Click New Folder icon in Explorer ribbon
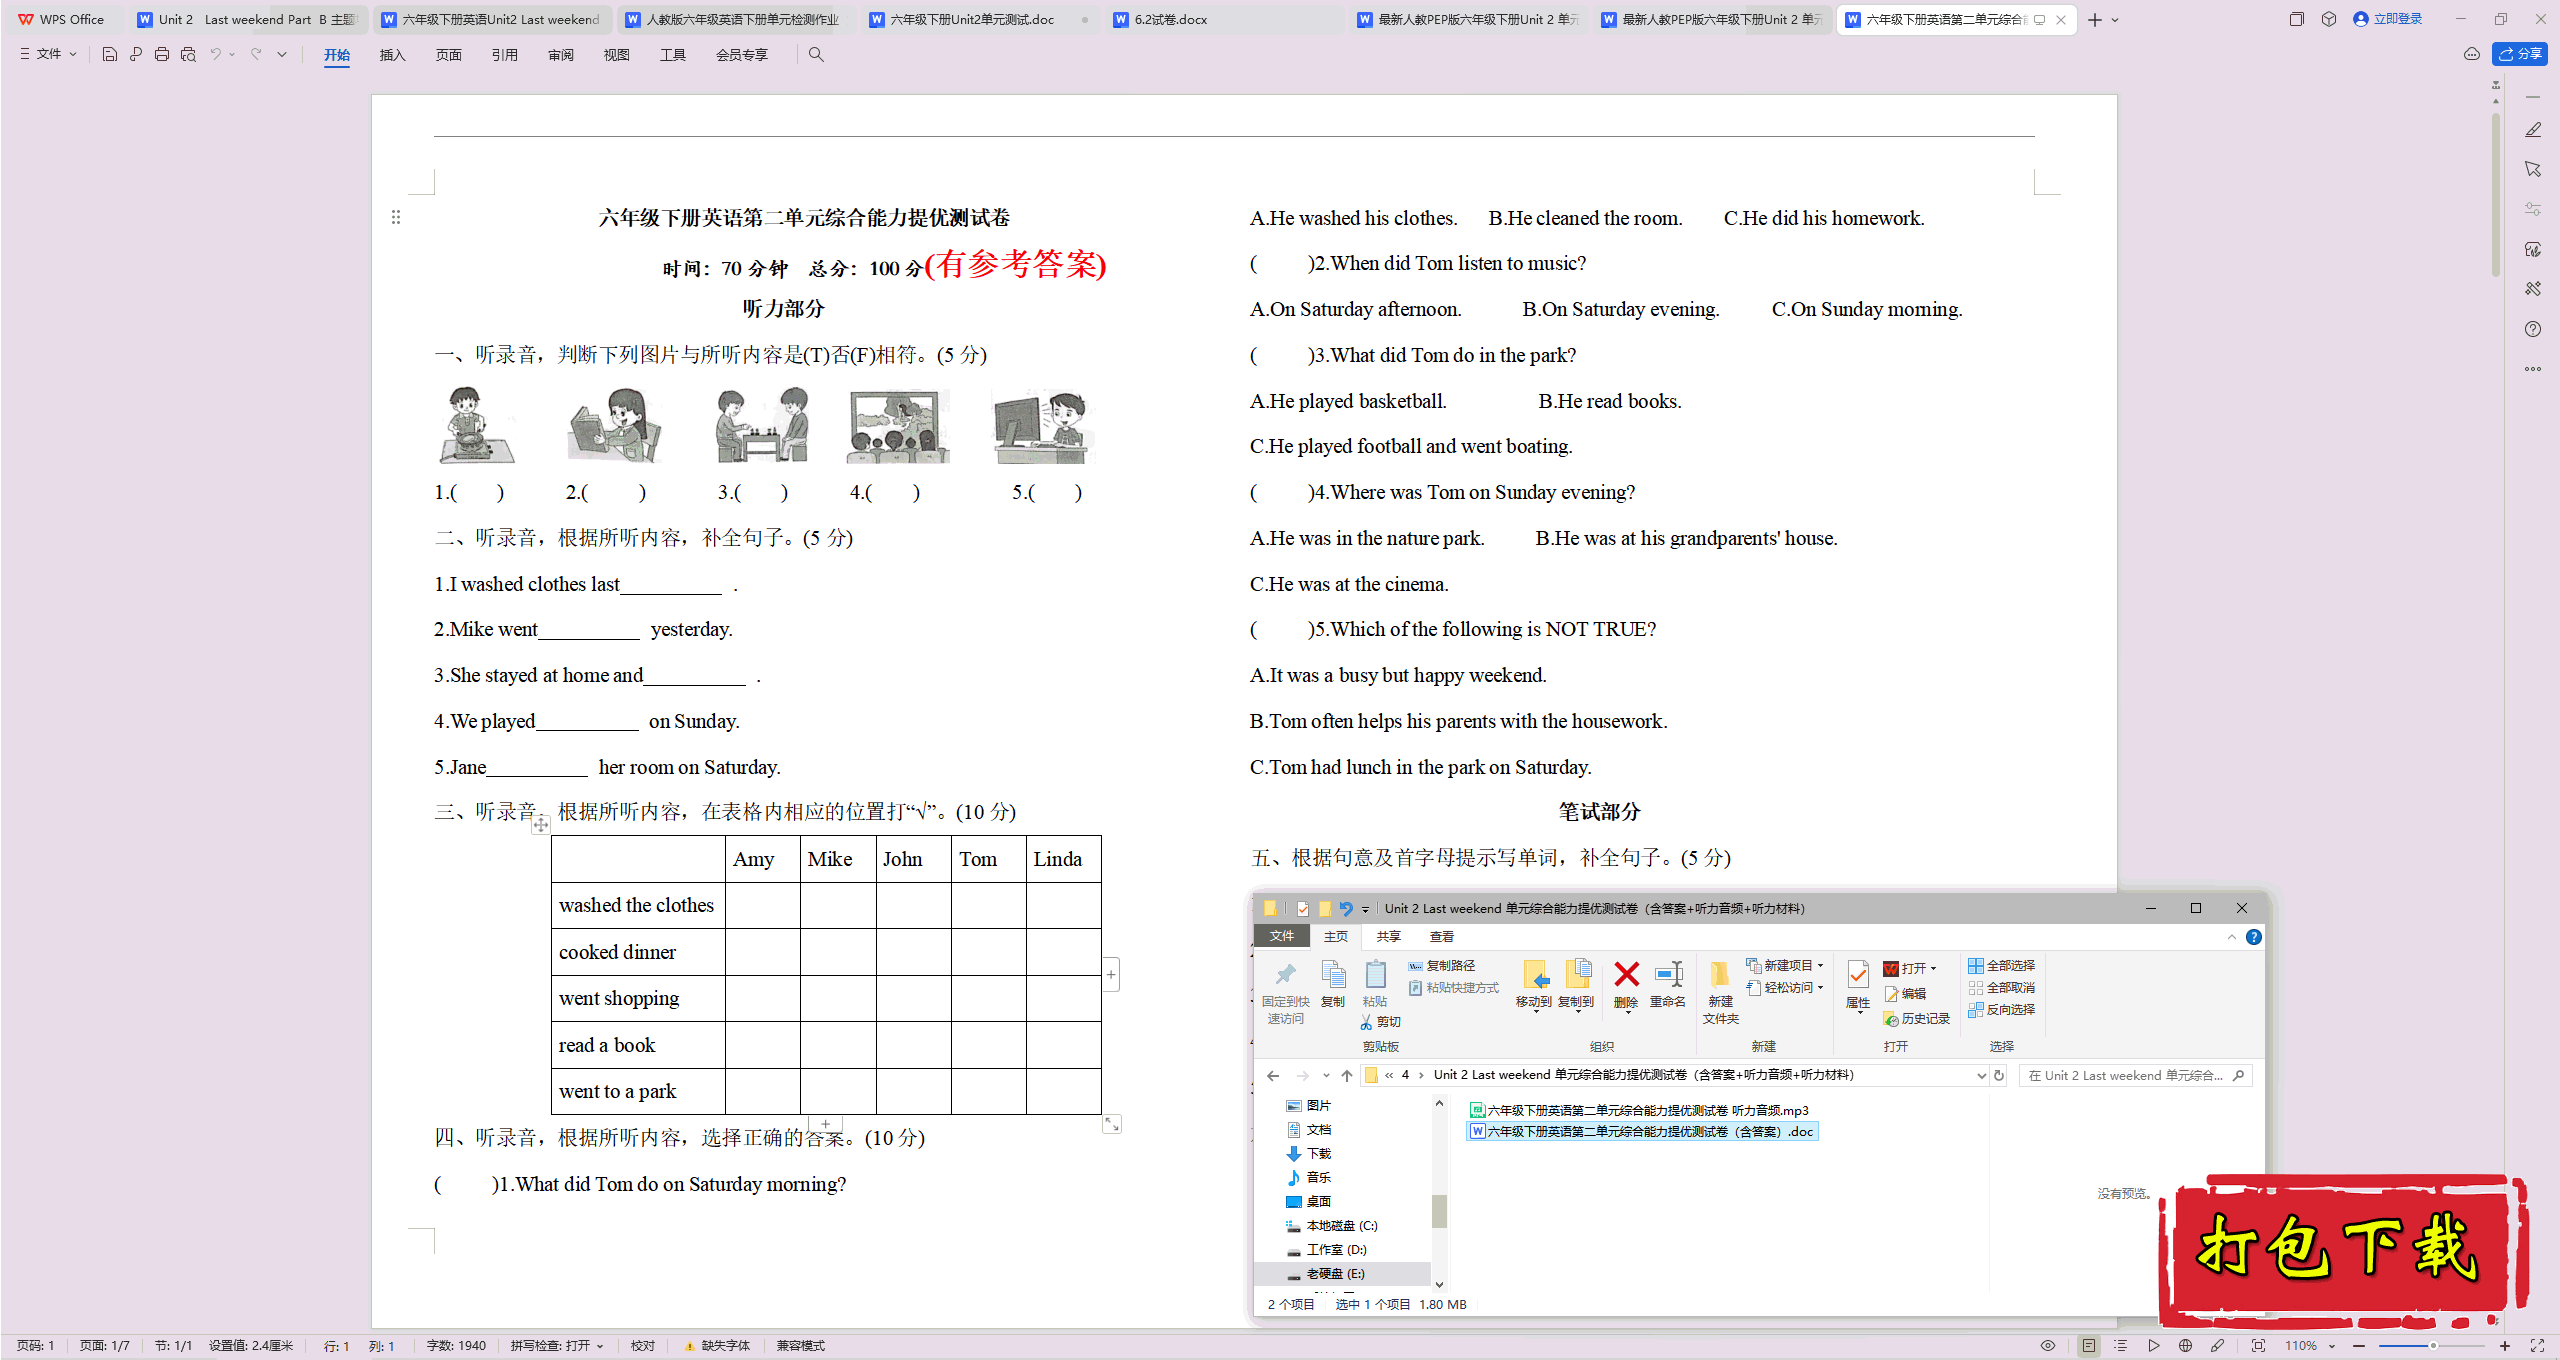Image resolution: width=2560 pixels, height=1360 pixels. point(1720,992)
